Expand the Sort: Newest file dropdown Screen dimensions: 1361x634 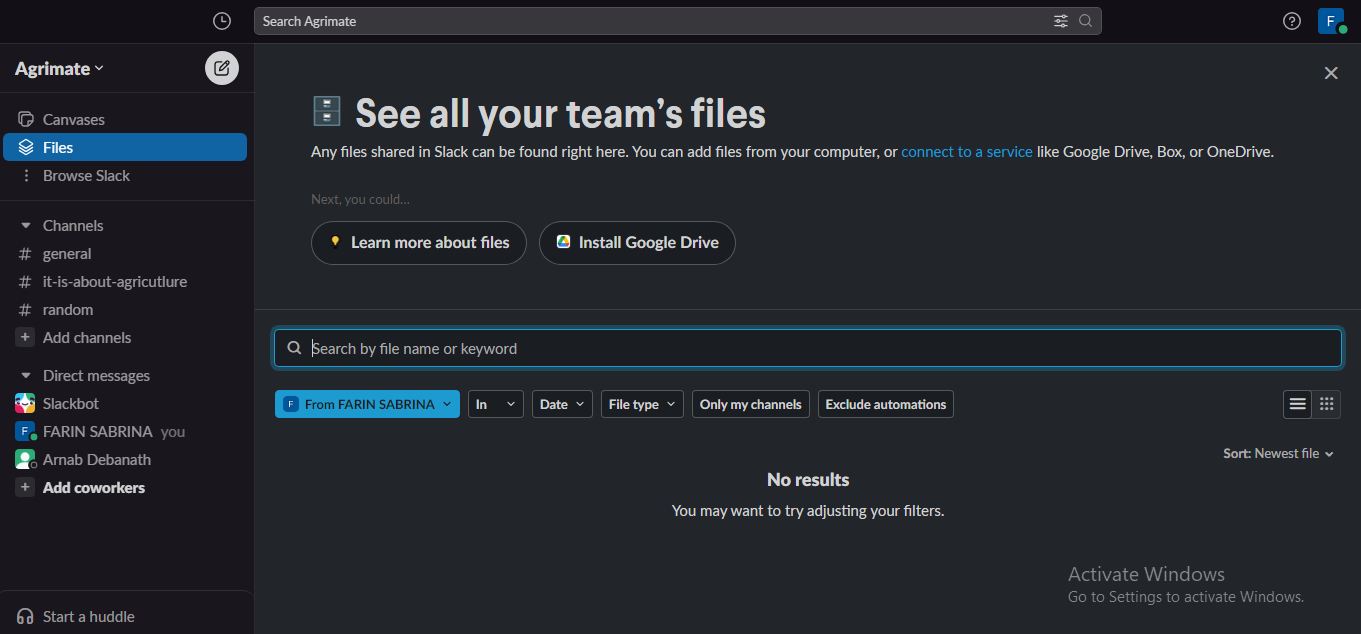click(x=1278, y=454)
